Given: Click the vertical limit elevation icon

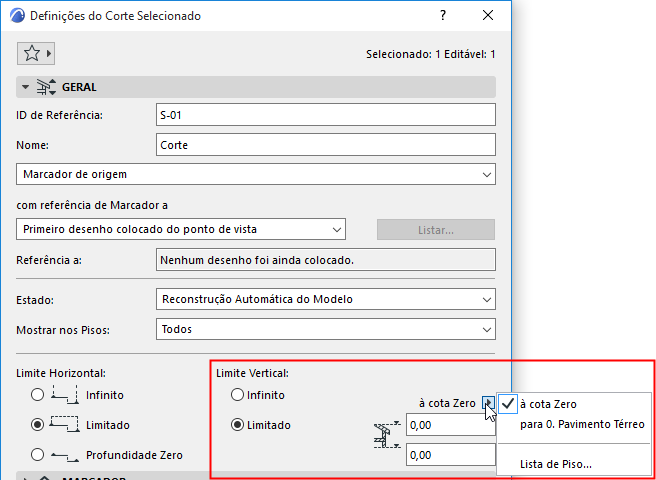Looking at the screenshot, I should pos(385,438).
